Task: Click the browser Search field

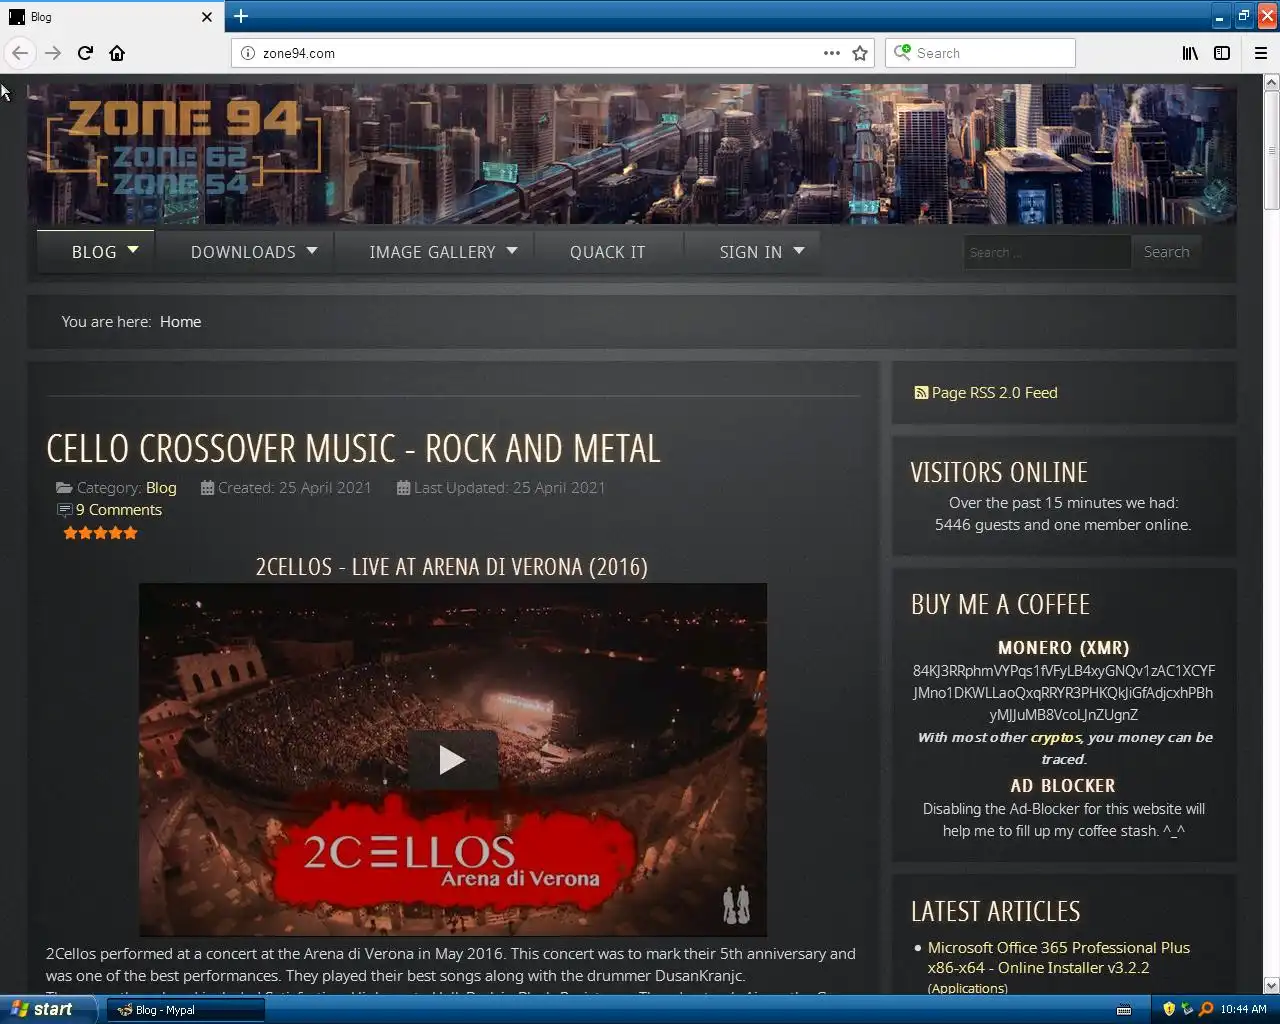Action: (980, 53)
